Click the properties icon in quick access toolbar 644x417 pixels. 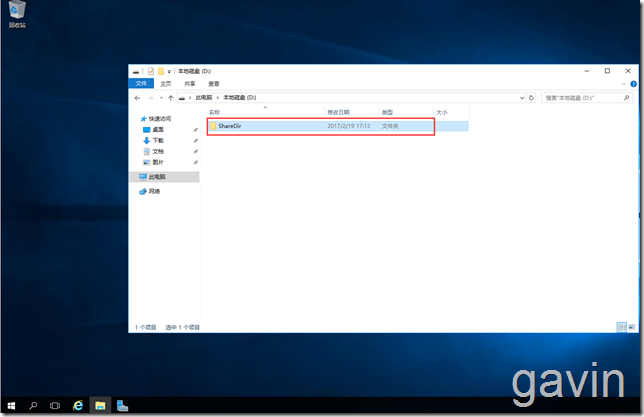(x=151, y=71)
